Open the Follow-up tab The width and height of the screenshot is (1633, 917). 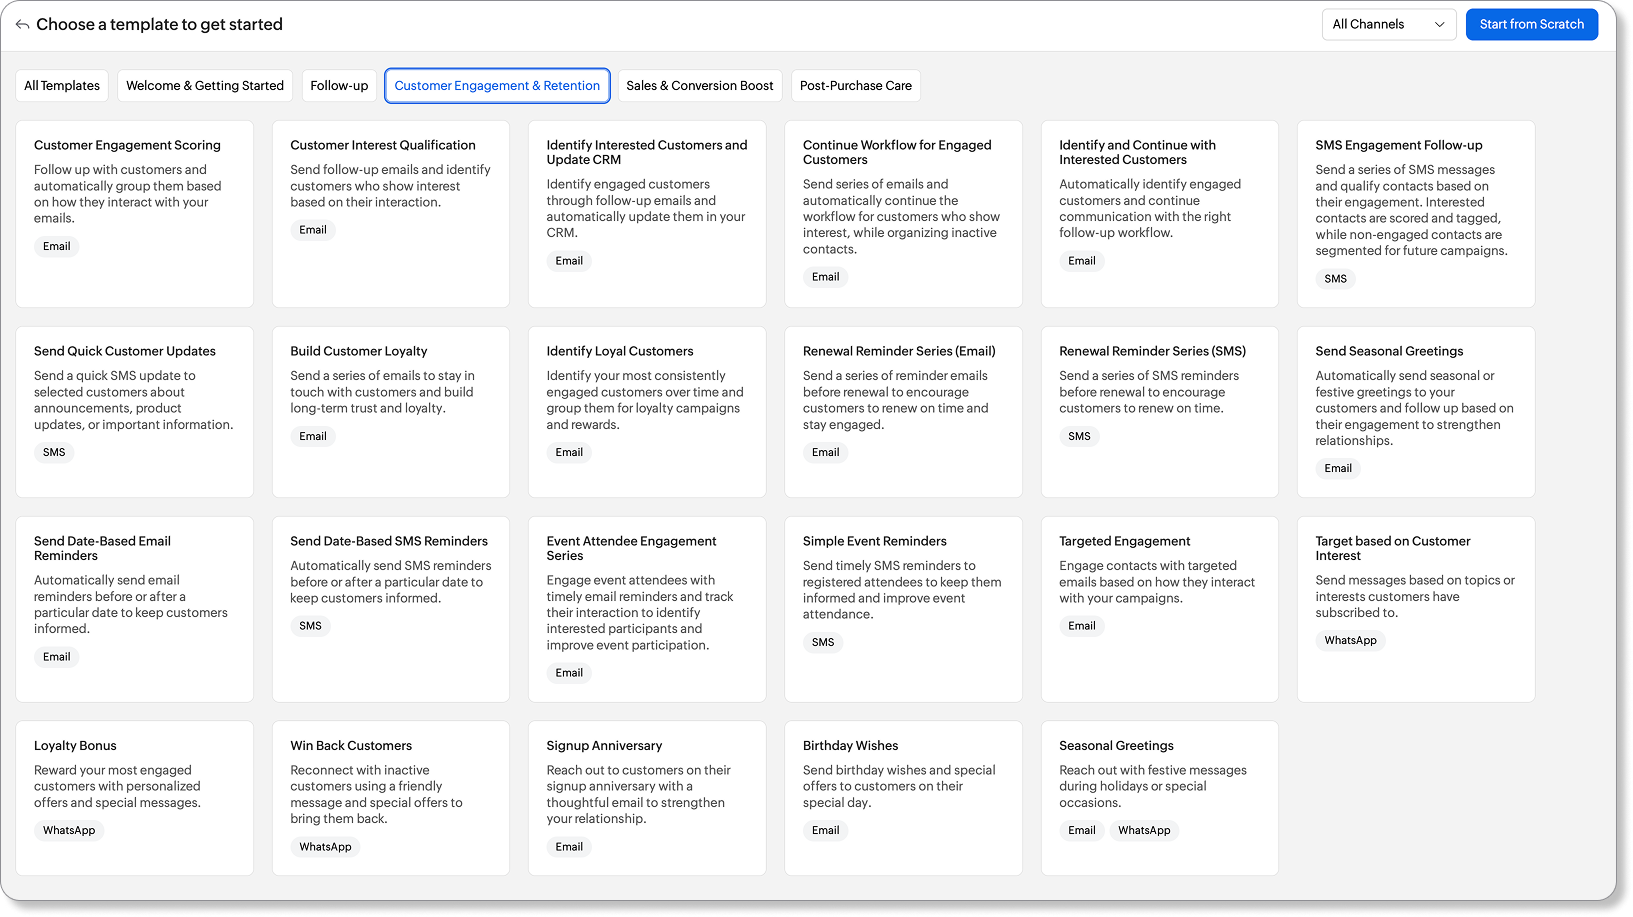(x=339, y=86)
